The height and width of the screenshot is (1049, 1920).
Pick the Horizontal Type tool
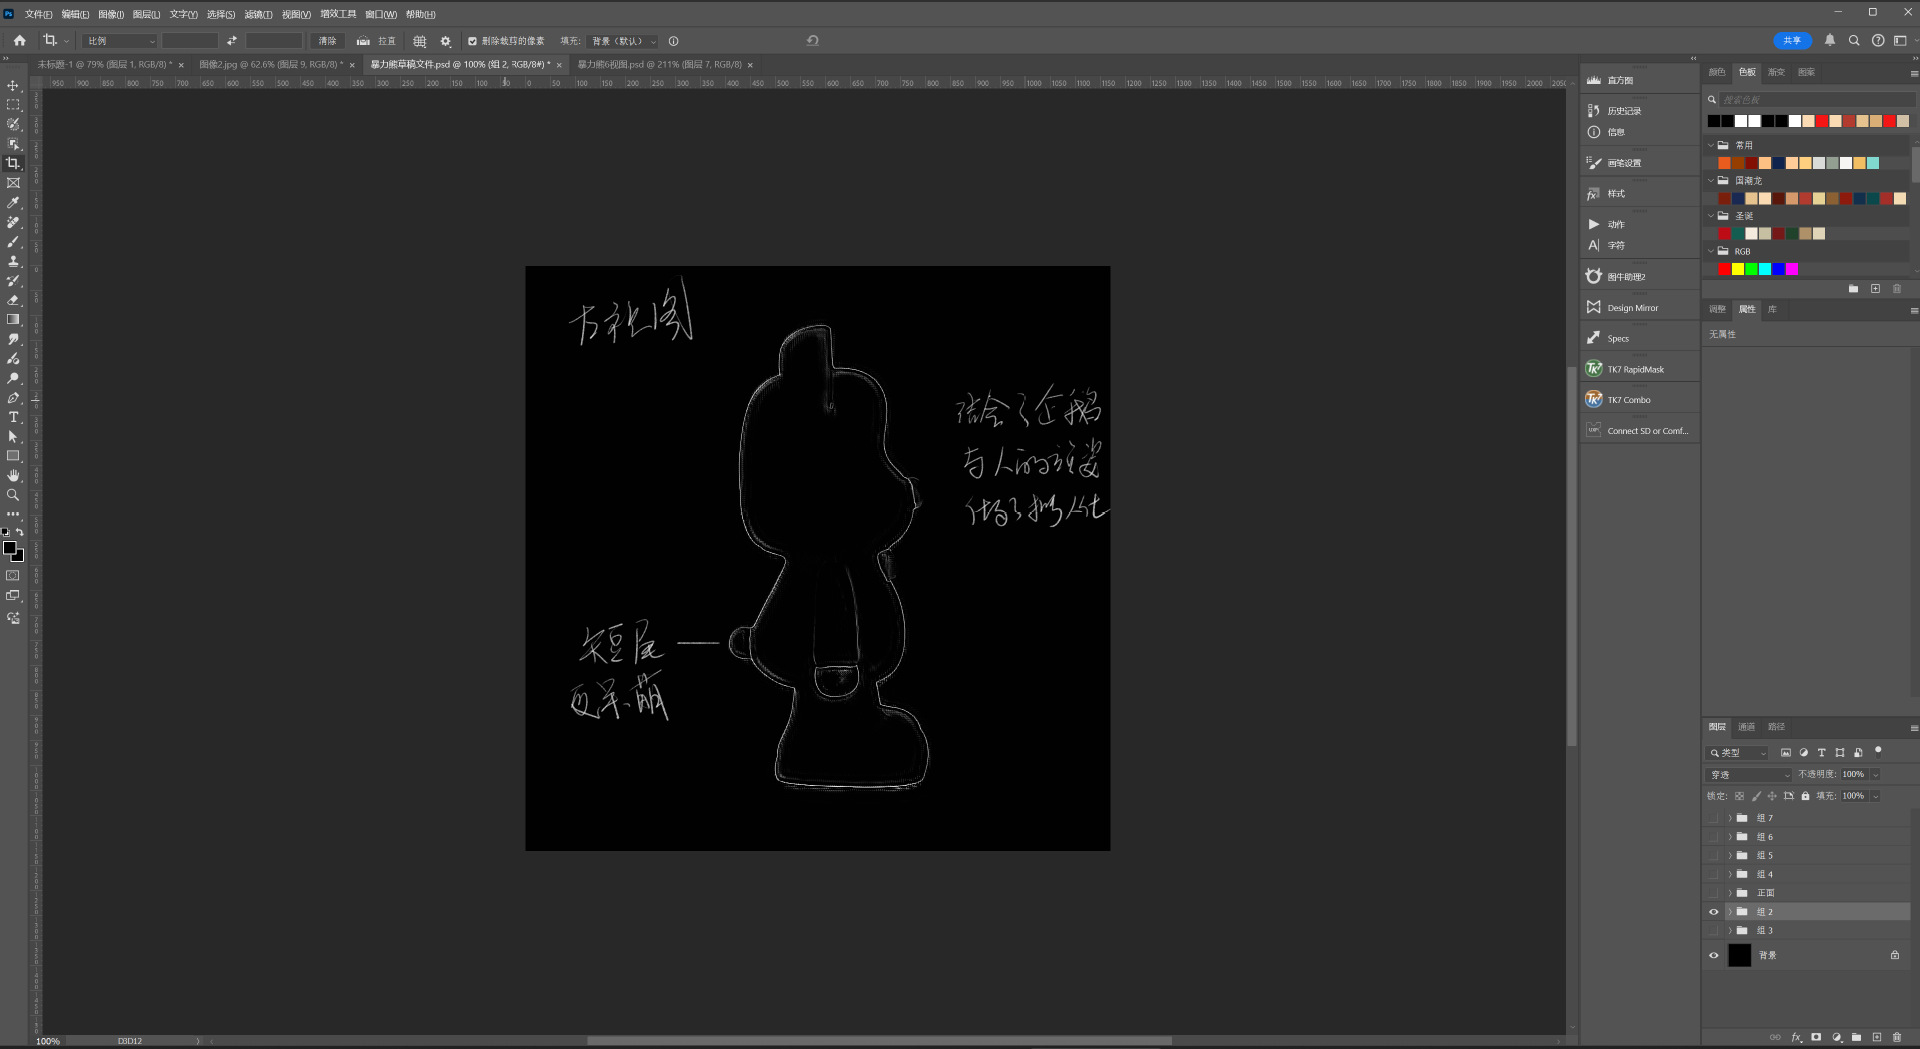pos(13,417)
